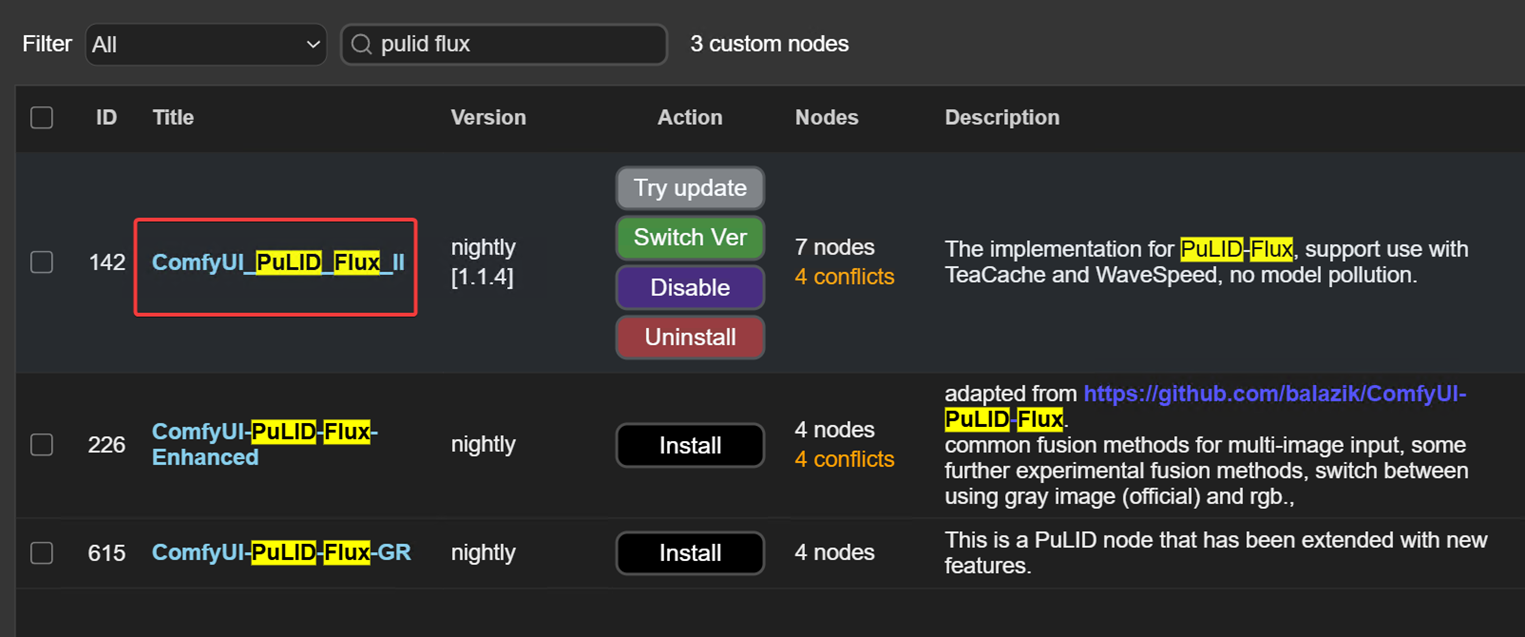Click Switch Ver for node 142
1525x637 pixels.
(690, 237)
